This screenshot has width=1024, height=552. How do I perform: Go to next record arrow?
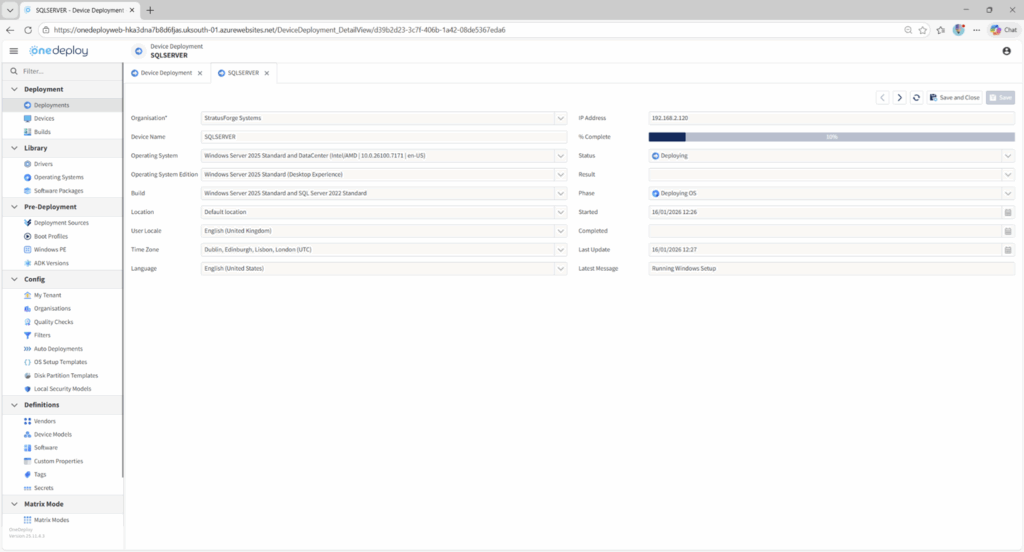(x=899, y=98)
